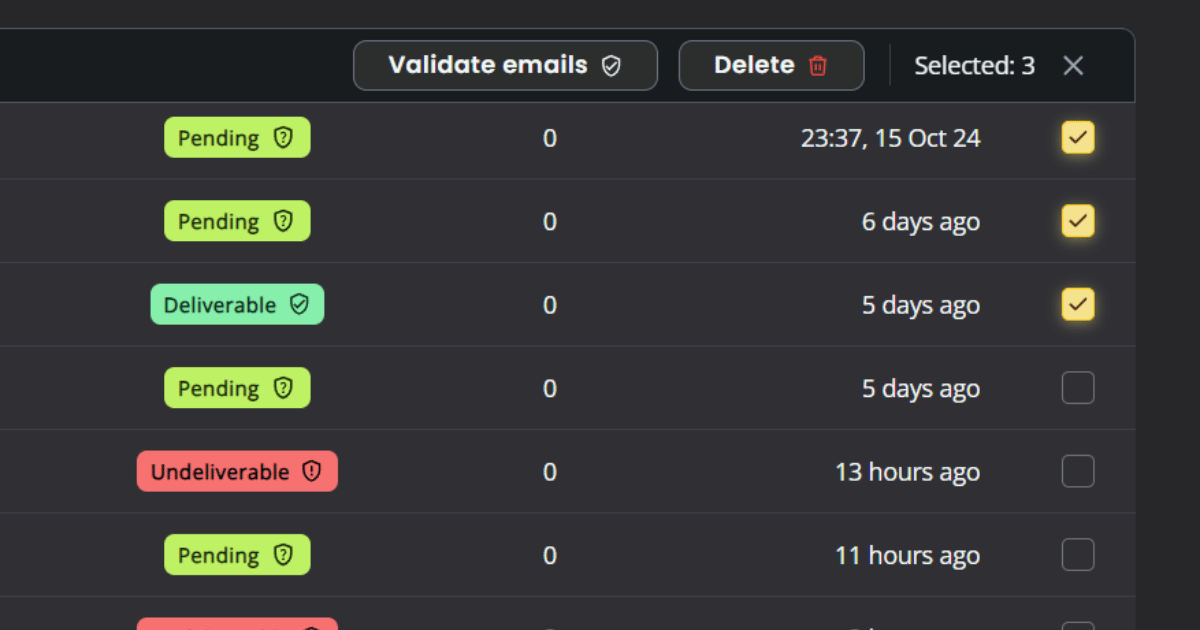Clear selection with the X next to Selected: 3
Screen dimensions: 1200x630
tap(1073, 65)
